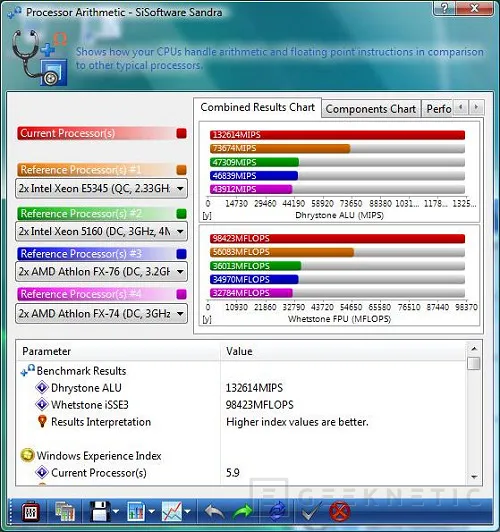Screen dimensions: 500x532
Task: Click the Whetstone iSSE3 row diamond icon
Action: point(42,404)
